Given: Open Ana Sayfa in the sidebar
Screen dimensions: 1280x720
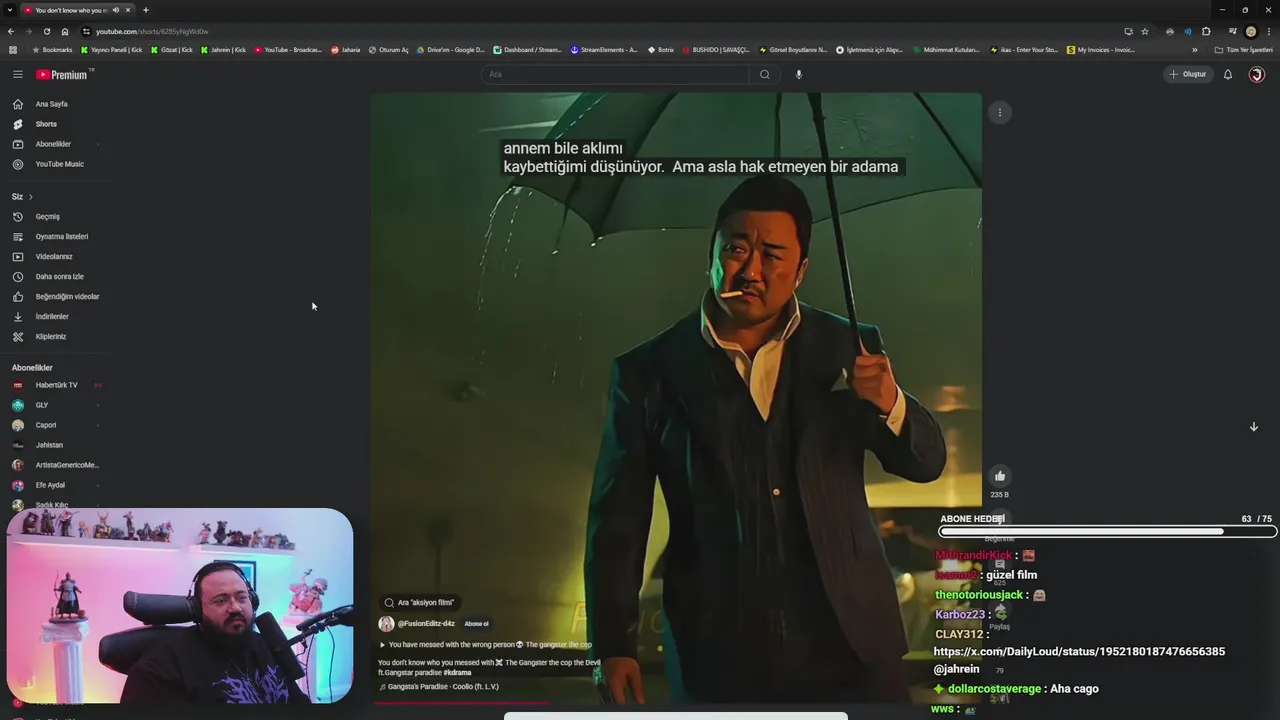Looking at the screenshot, I should [52, 104].
